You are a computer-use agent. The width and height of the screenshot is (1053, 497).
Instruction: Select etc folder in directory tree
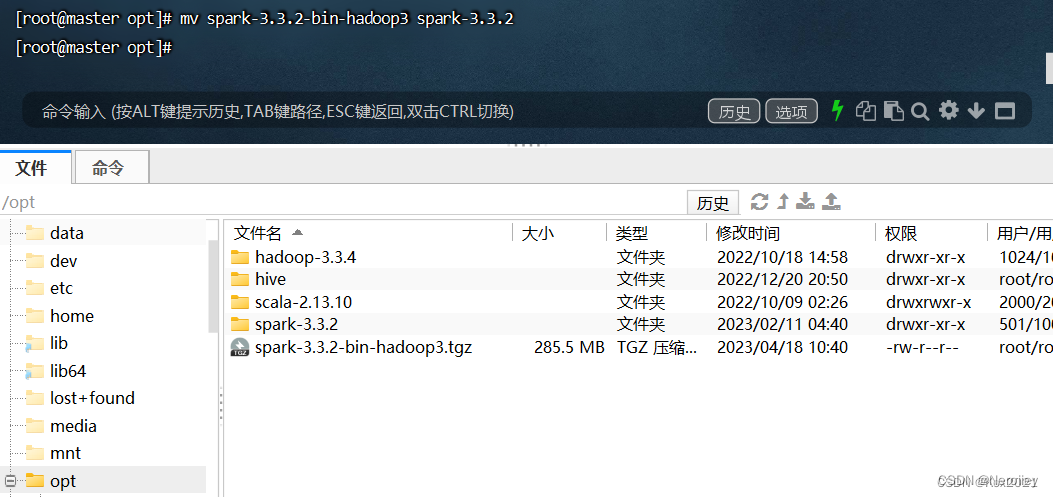coord(61,288)
